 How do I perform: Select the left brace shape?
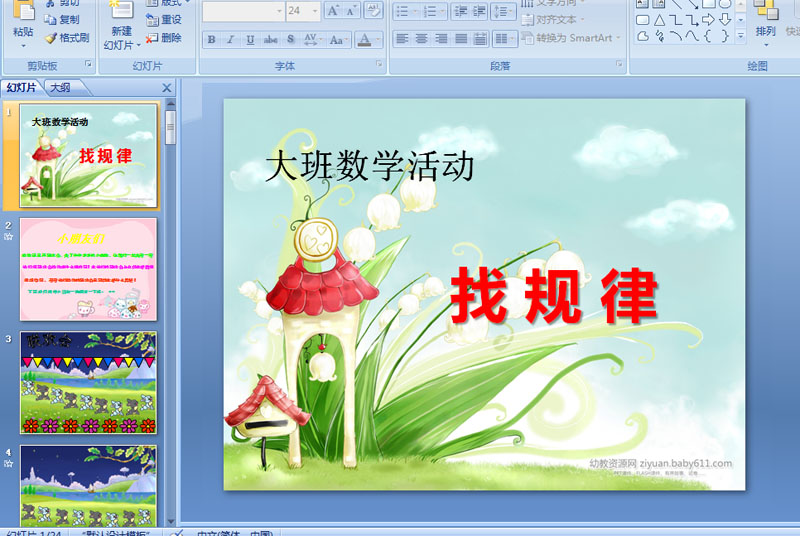(708, 36)
